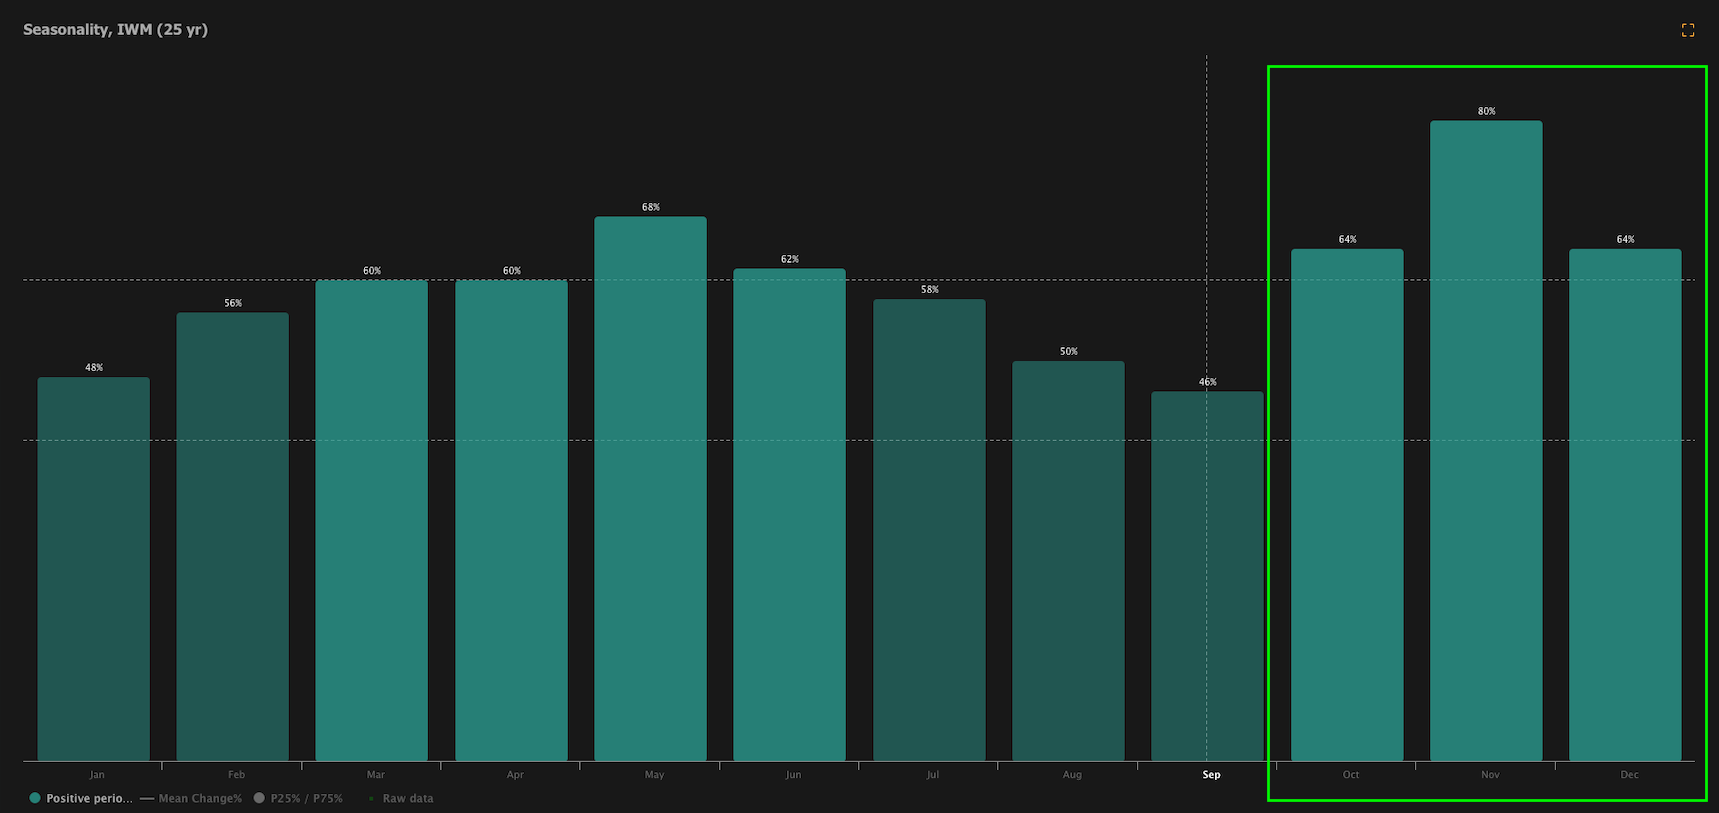Click the 80% value label
This screenshot has width=1719, height=813.
click(x=1487, y=111)
